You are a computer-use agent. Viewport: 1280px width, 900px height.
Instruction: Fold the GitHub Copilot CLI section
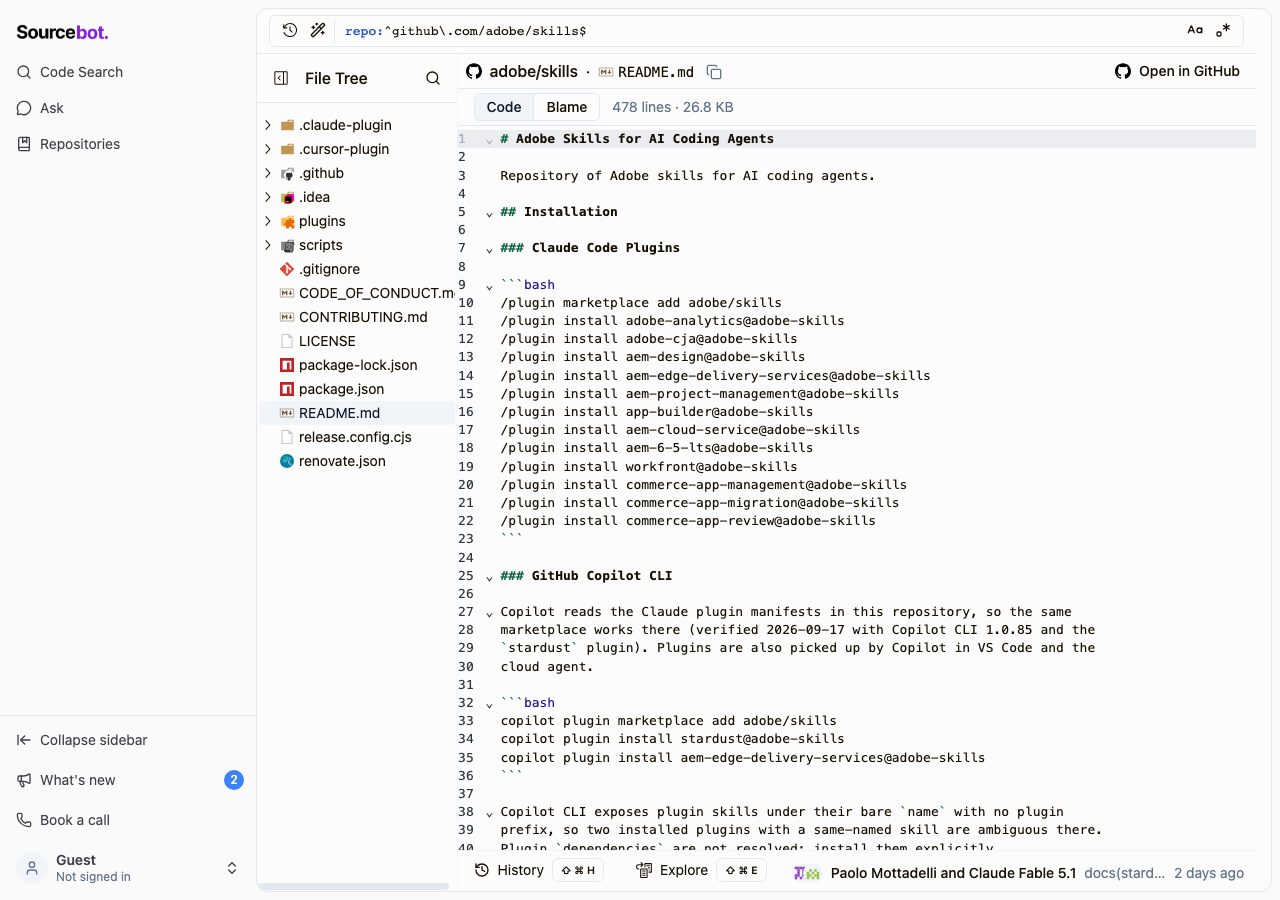[x=489, y=577]
